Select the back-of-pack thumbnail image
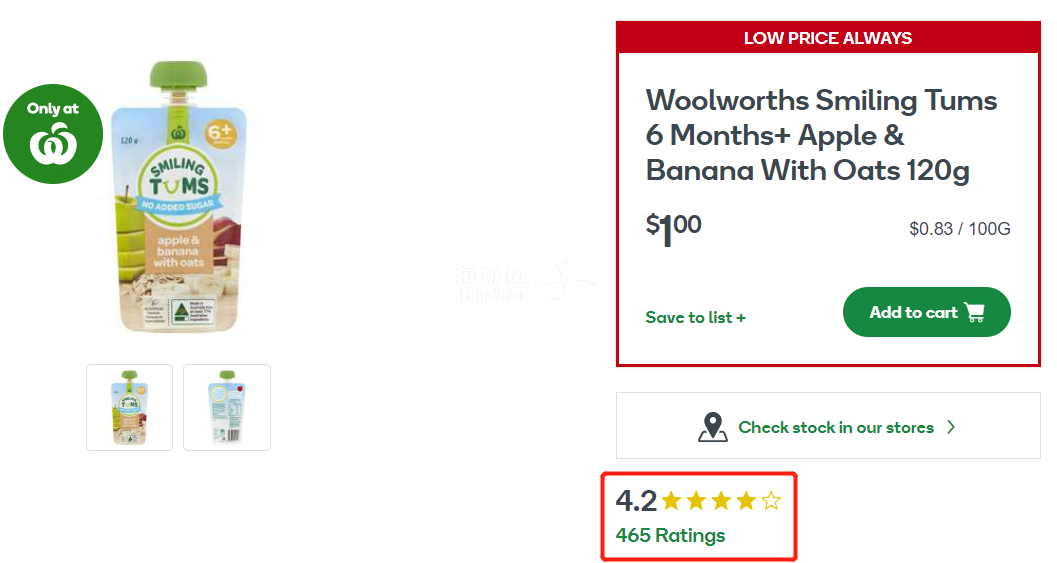1057x563 pixels. [227, 407]
